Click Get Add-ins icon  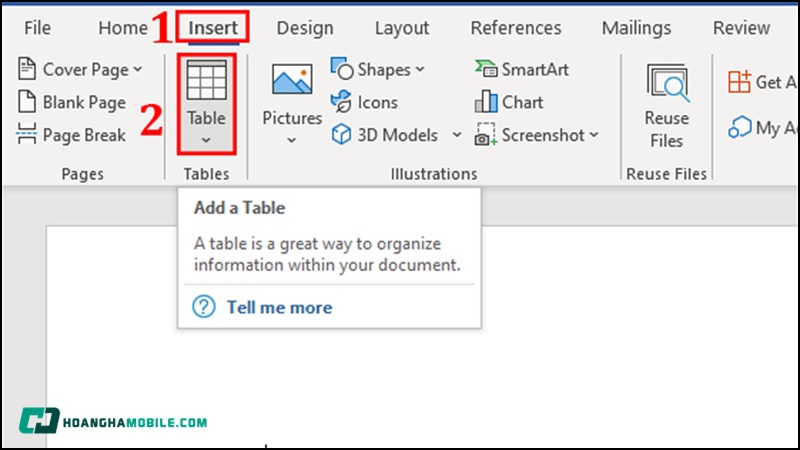click(740, 82)
